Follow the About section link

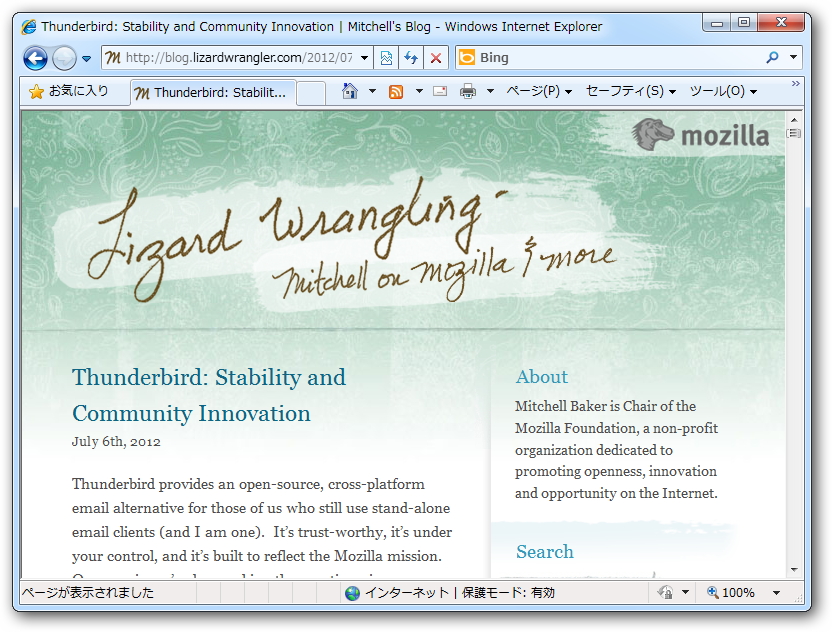(x=541, y=377)
